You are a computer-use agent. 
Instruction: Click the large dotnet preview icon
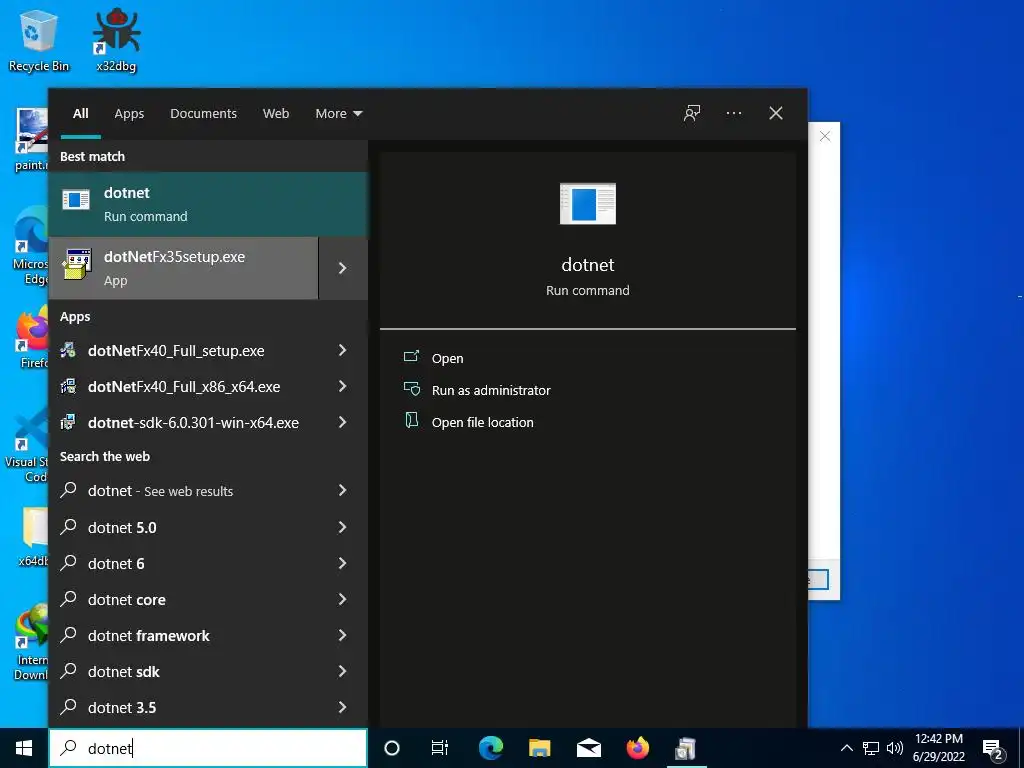pyautogui.click(x=588, y=204)
